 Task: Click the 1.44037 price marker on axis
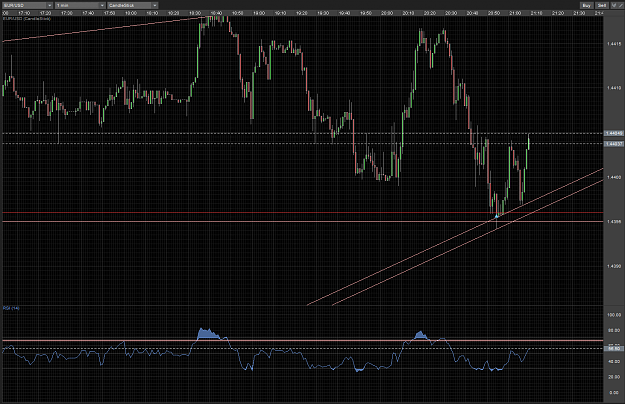point(614,143)
